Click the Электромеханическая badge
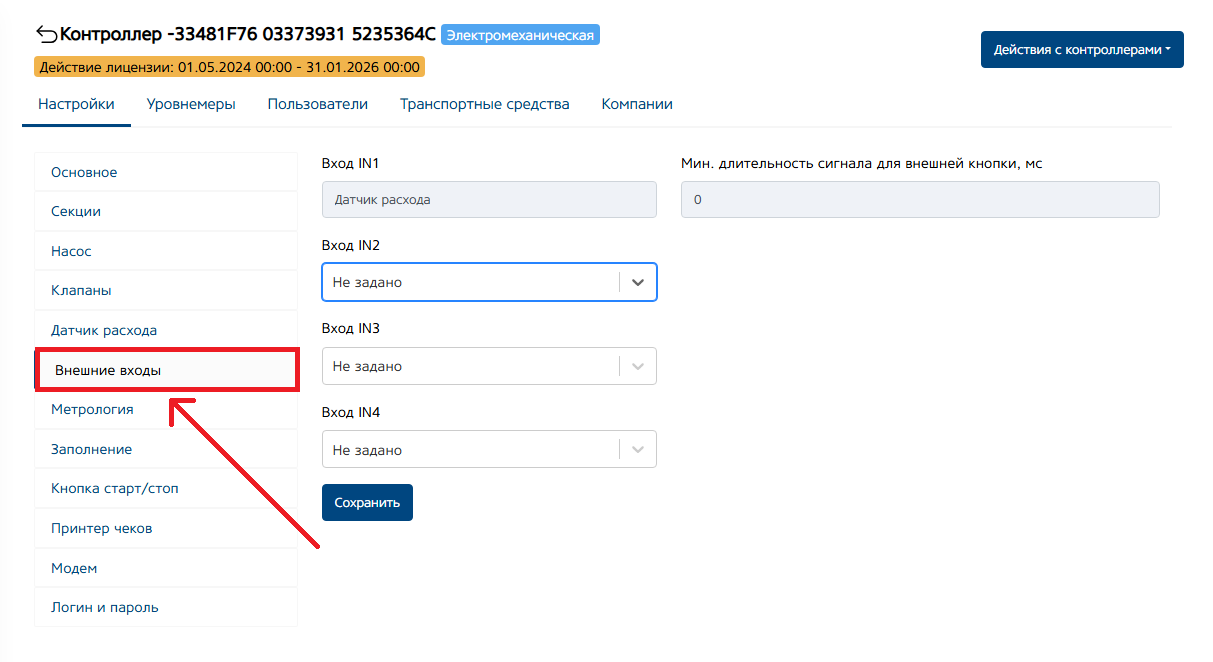Image resolution: width=1213 pixels, height=662 pixels. click(x=520, y=35)
